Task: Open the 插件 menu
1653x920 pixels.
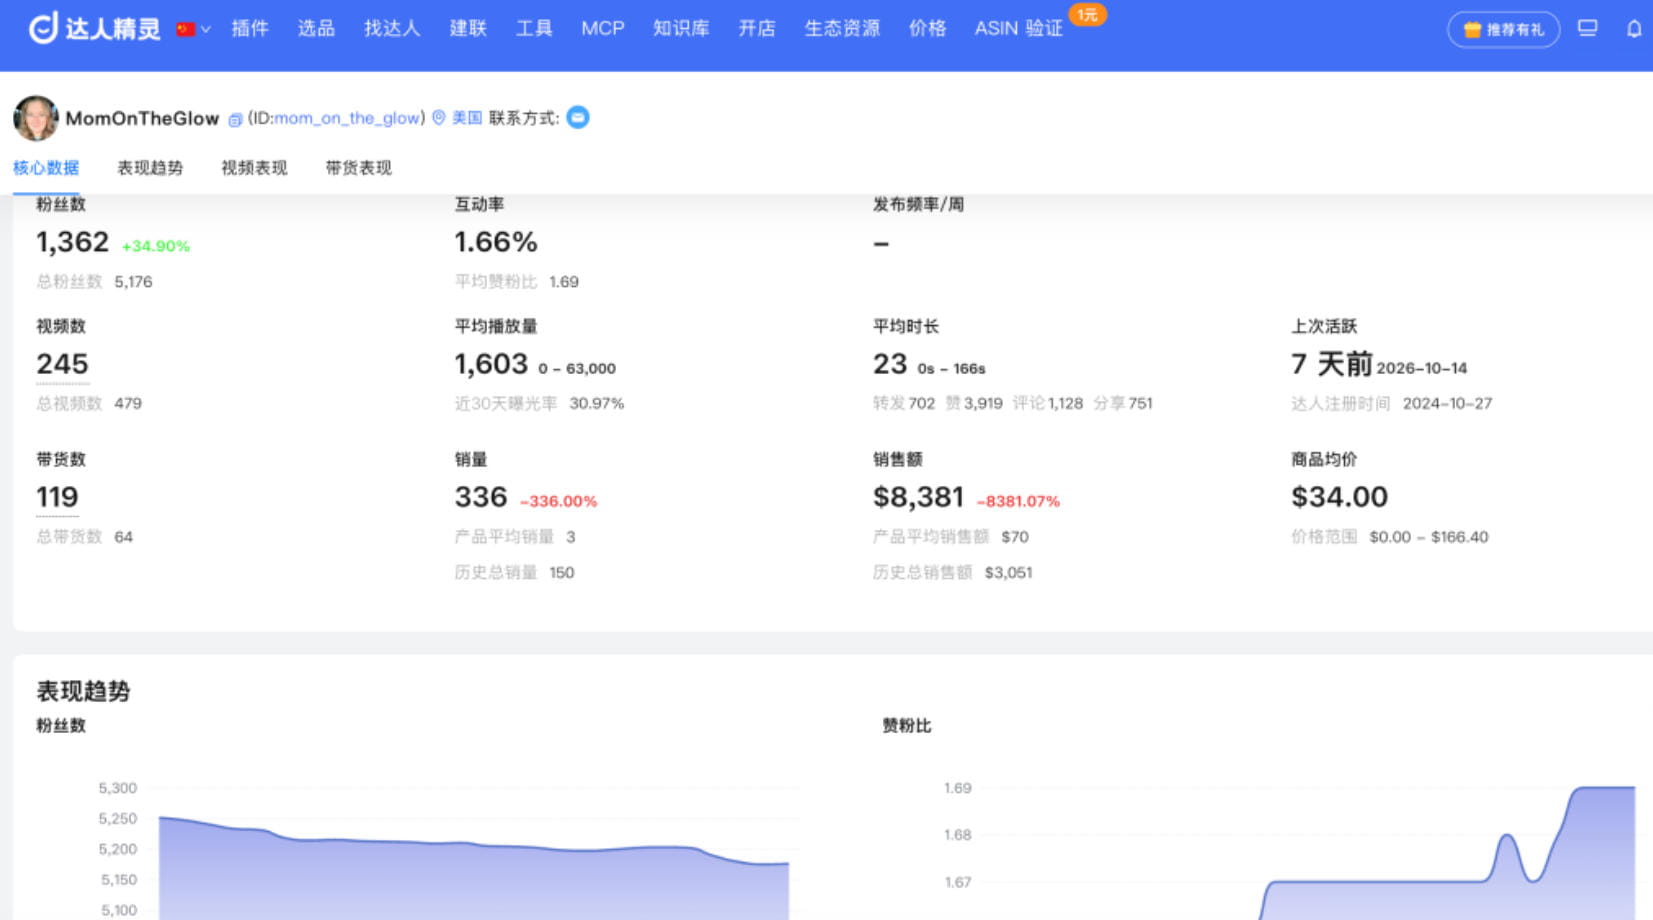Action: pyautogui.click(x=250, y=28)
